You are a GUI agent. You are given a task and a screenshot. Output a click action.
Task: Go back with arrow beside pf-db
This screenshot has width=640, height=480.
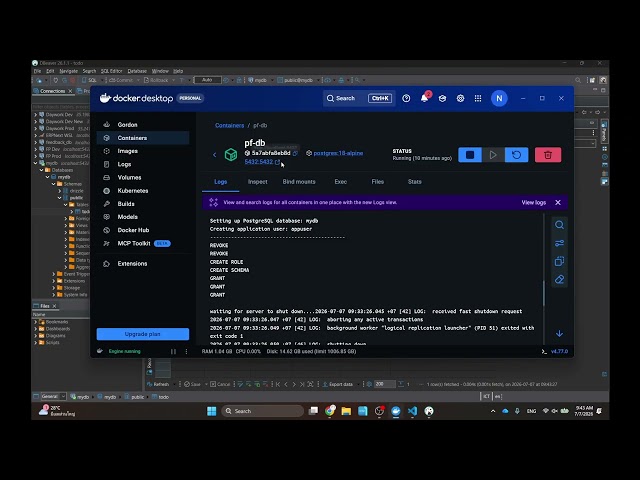(215, 155)
